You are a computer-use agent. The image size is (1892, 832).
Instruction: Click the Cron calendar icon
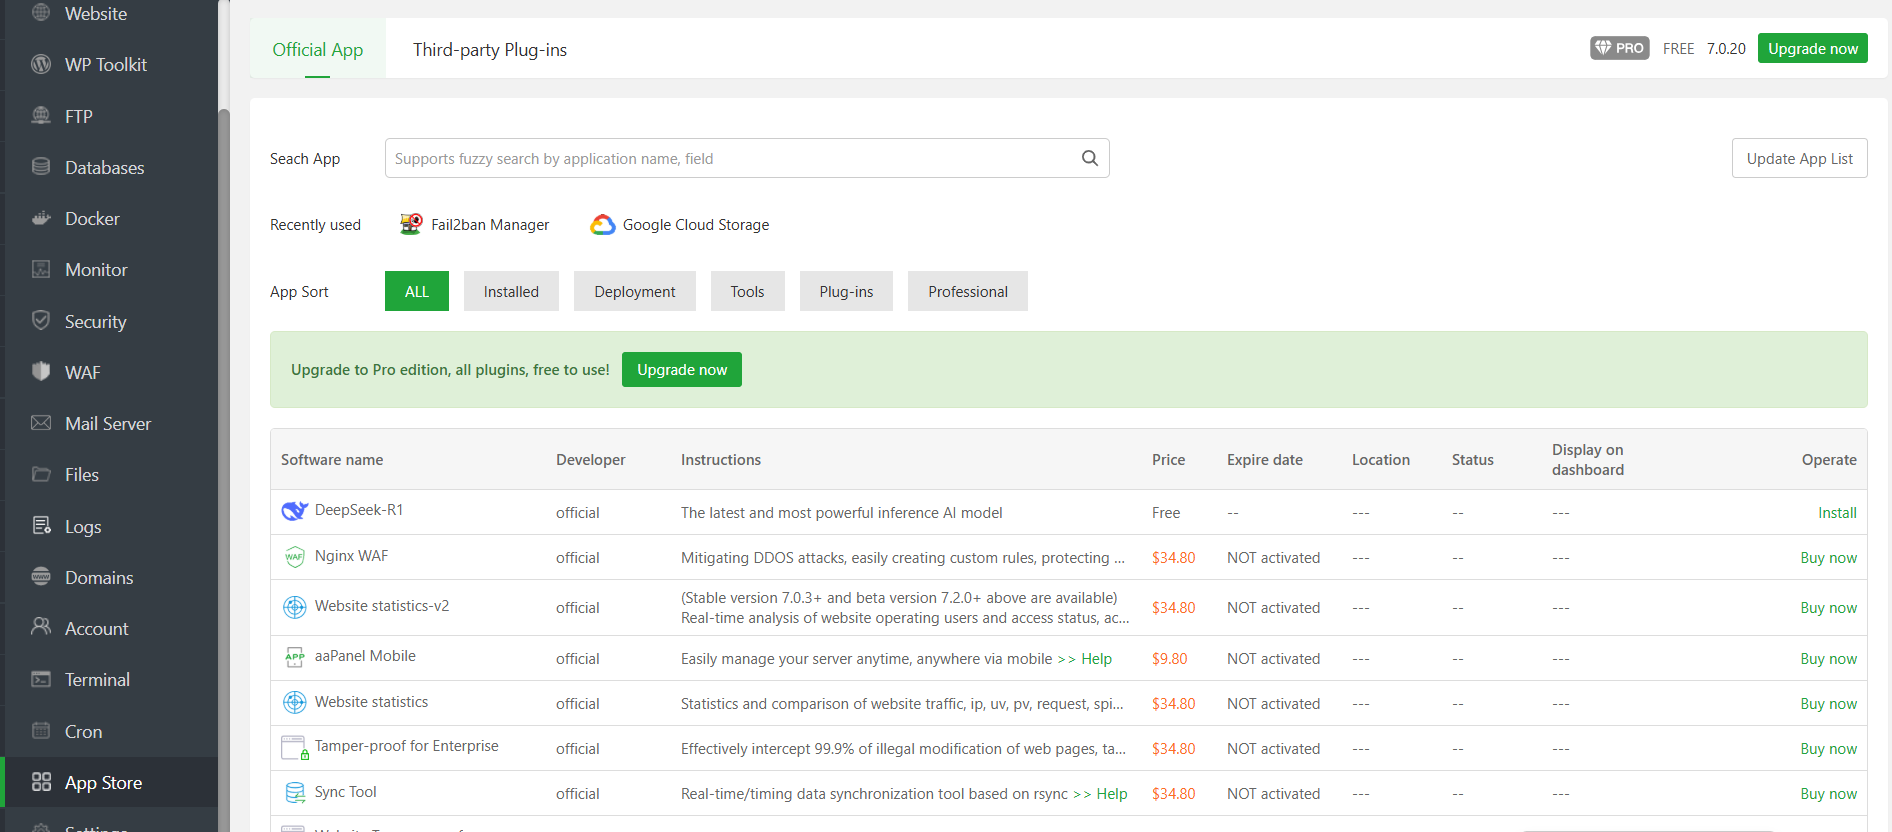pos(41,731)
